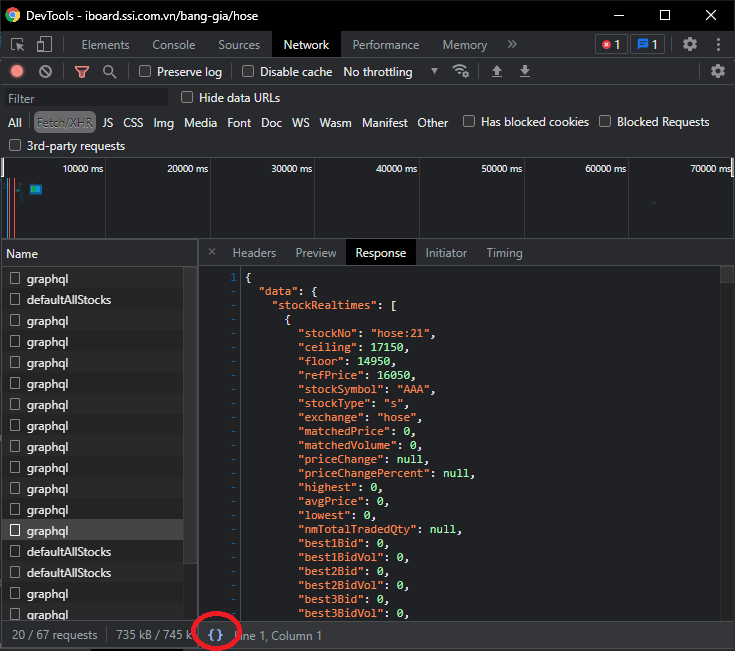
Task: Click request list vertical scrollbar
Action: [x=190, y=415]
